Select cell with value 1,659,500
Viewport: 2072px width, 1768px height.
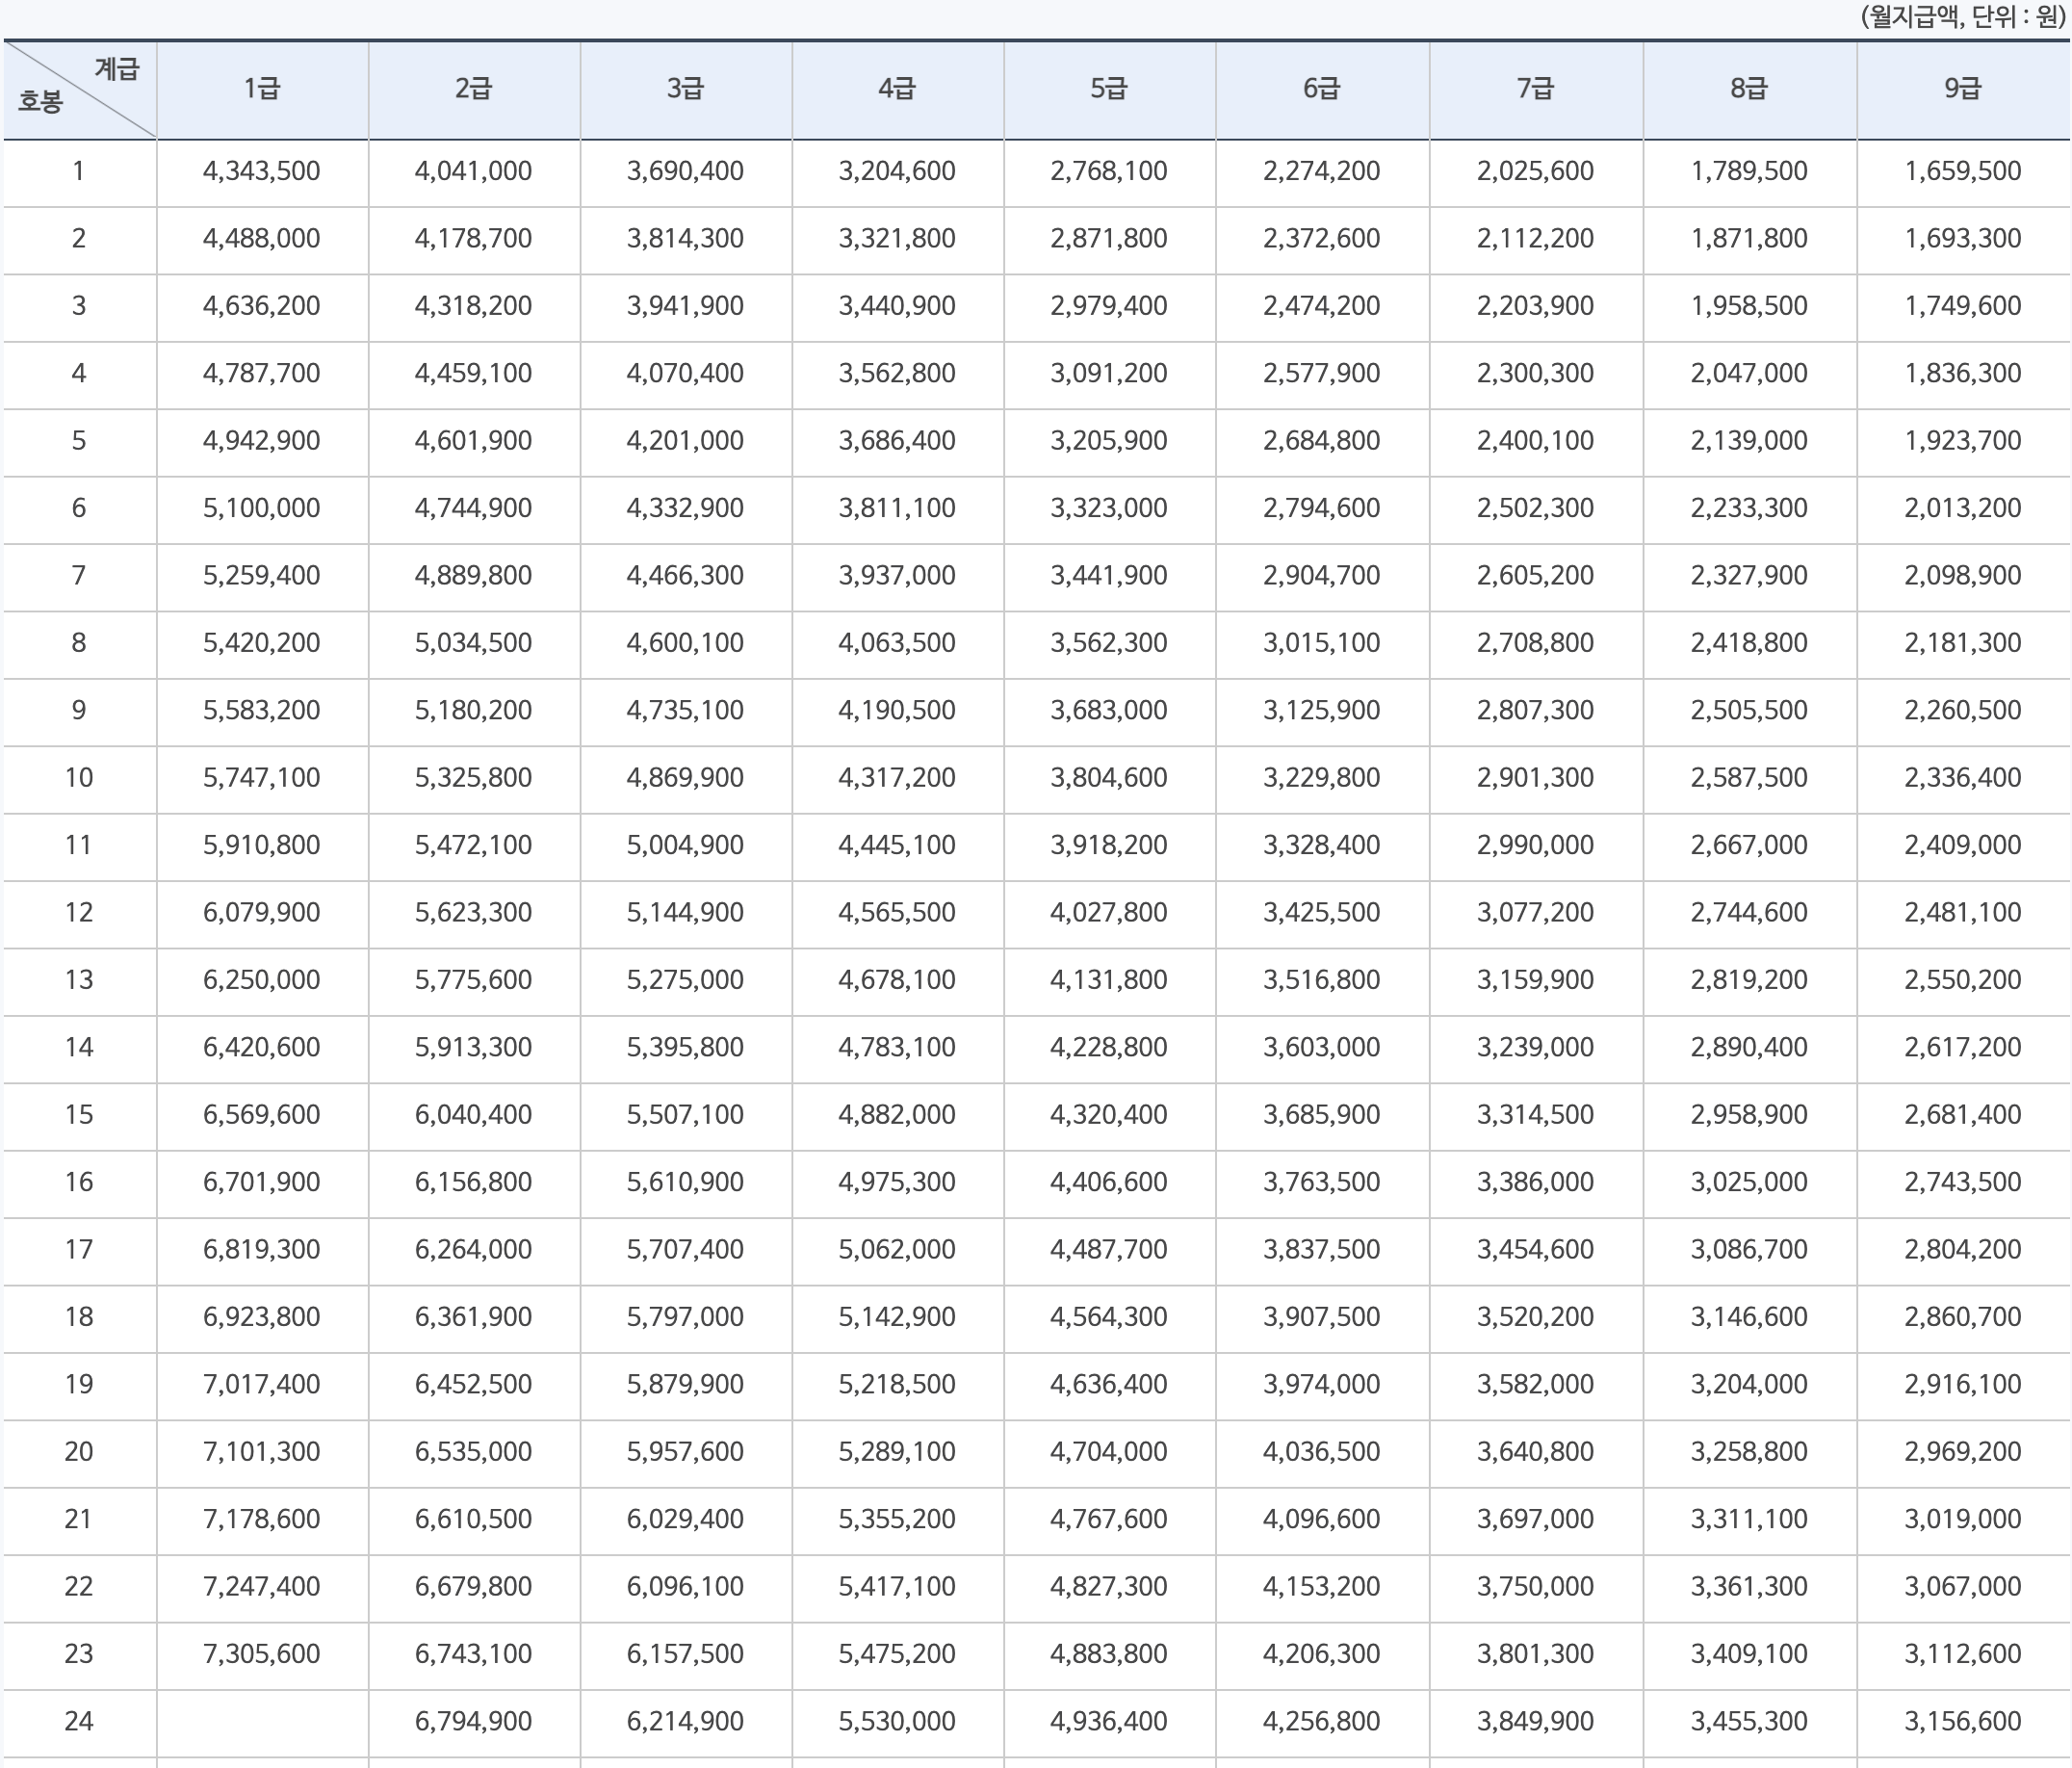tap(1962, 171)
